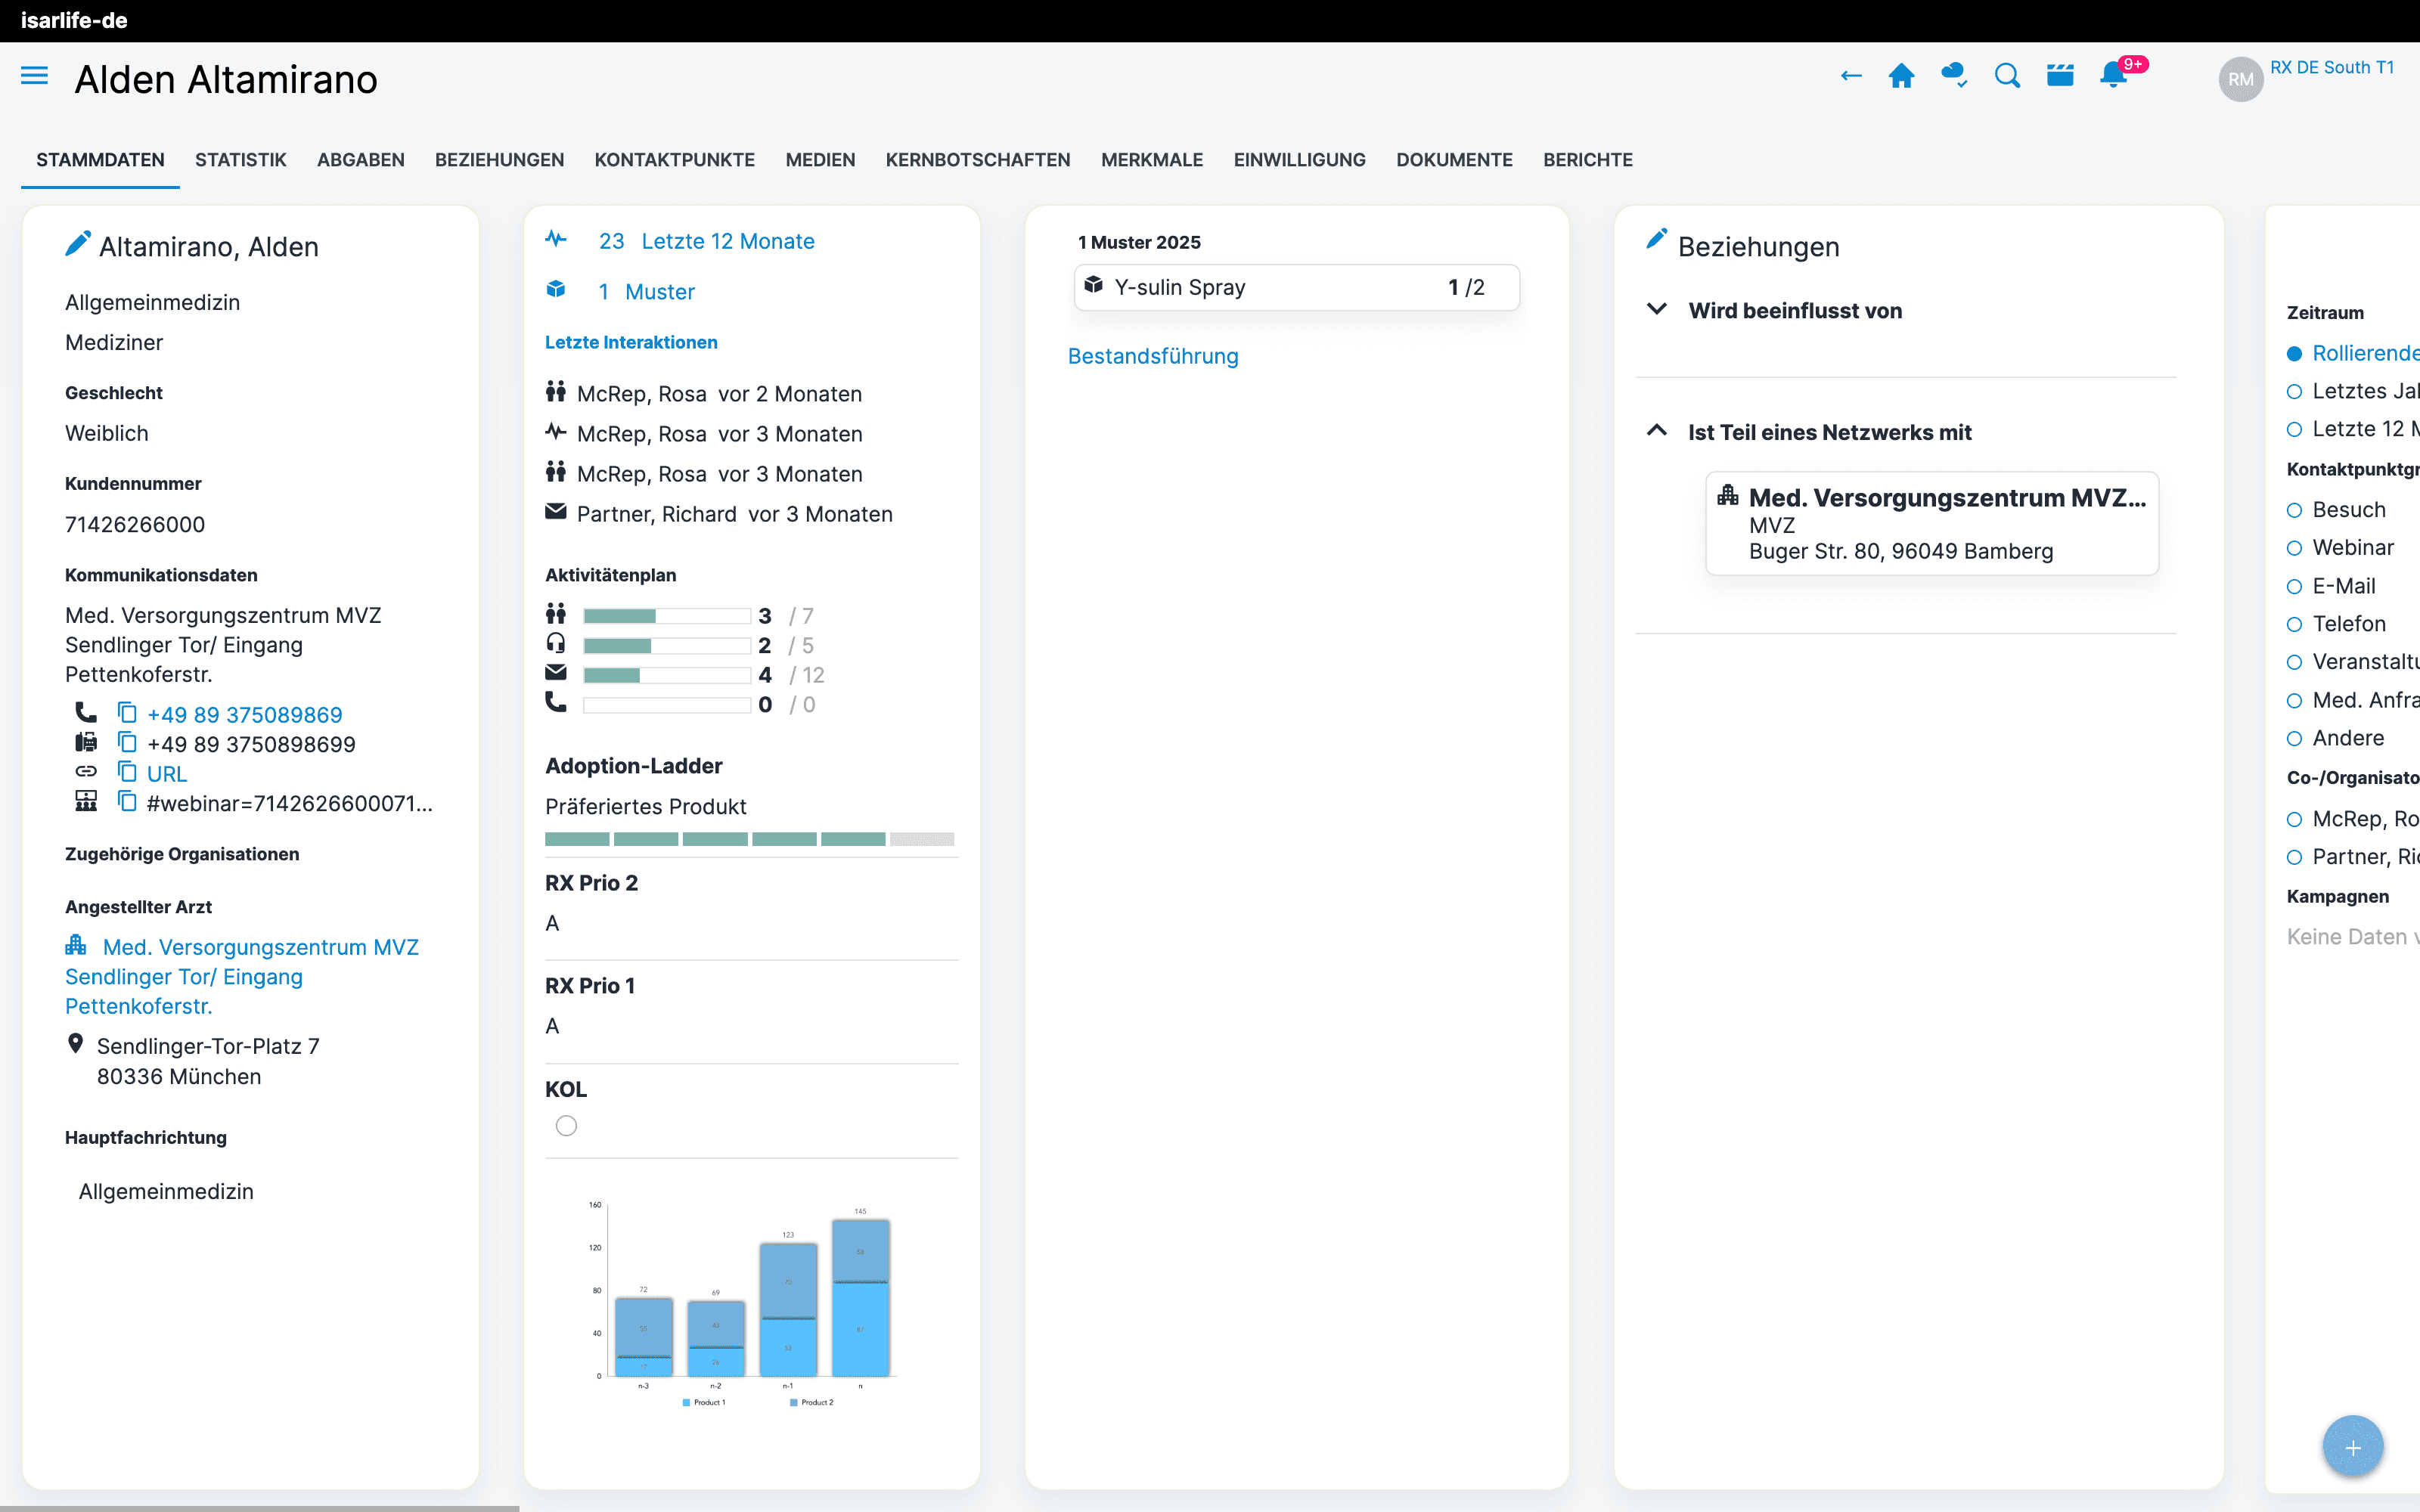Open the KONTAKTPUNKTE tab
The height and width of the screenshot is (1512, 2420).
coord(674,160)
